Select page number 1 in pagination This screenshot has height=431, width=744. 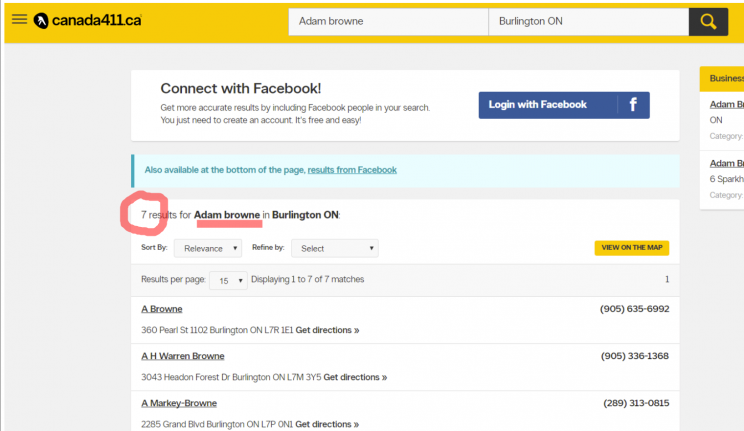(x=667, y=279)
